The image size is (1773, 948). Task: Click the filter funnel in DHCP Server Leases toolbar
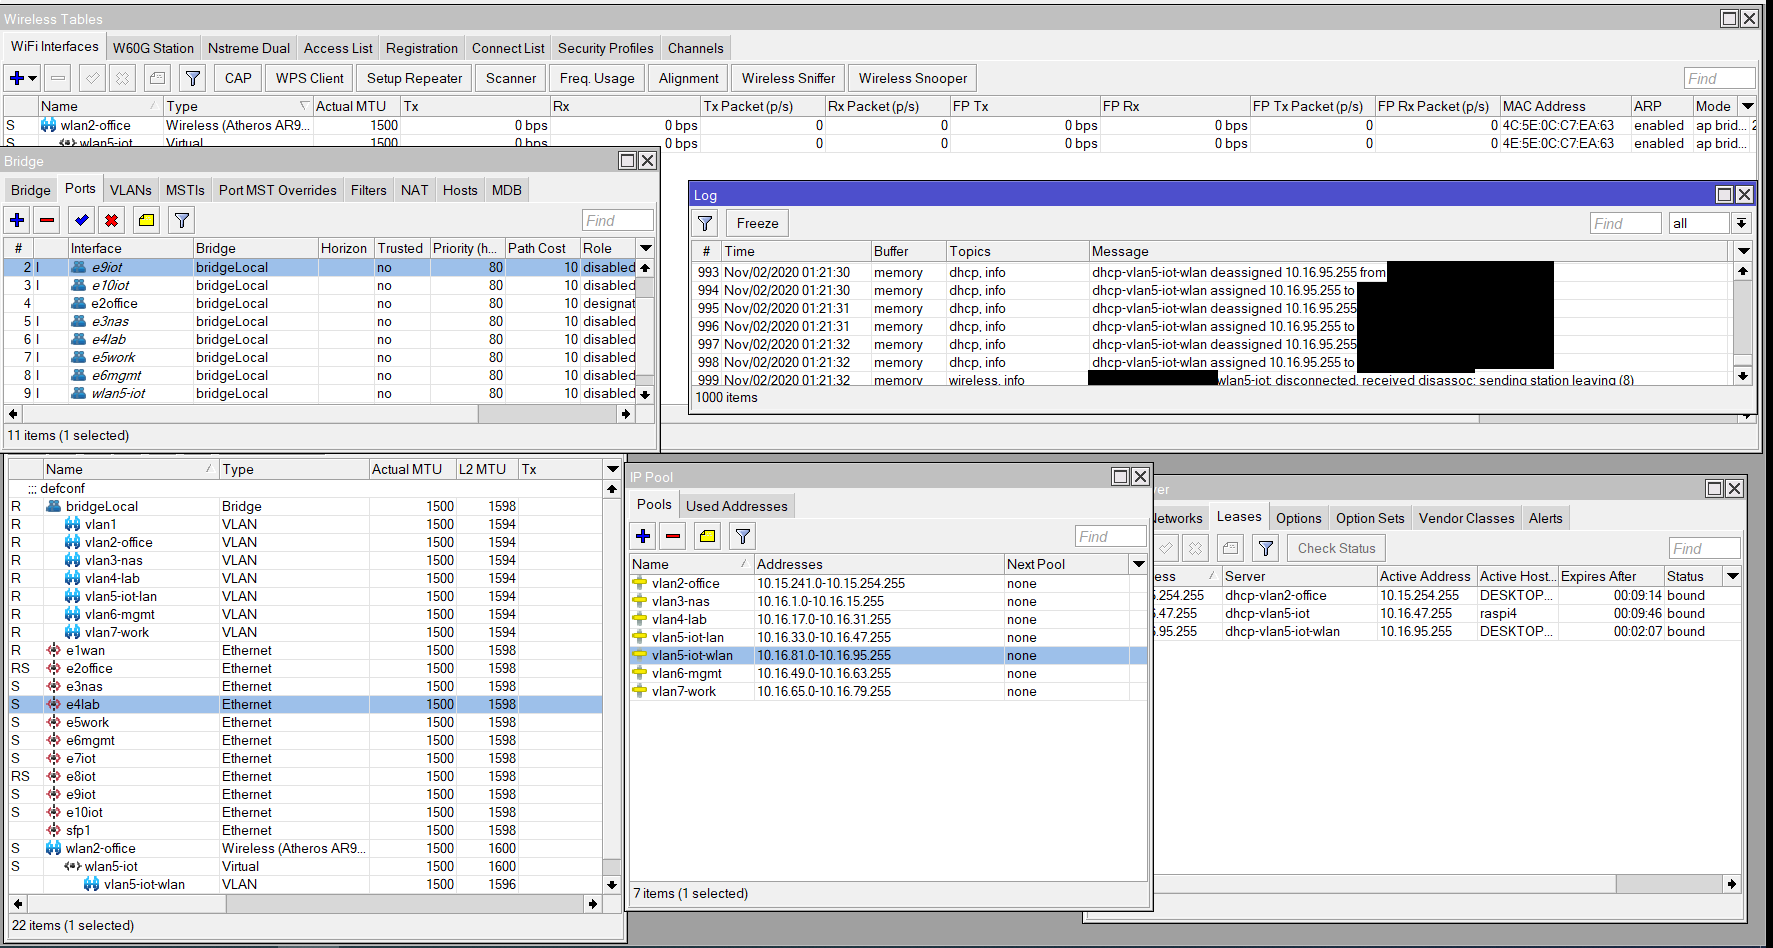(x=1266, y=548)
